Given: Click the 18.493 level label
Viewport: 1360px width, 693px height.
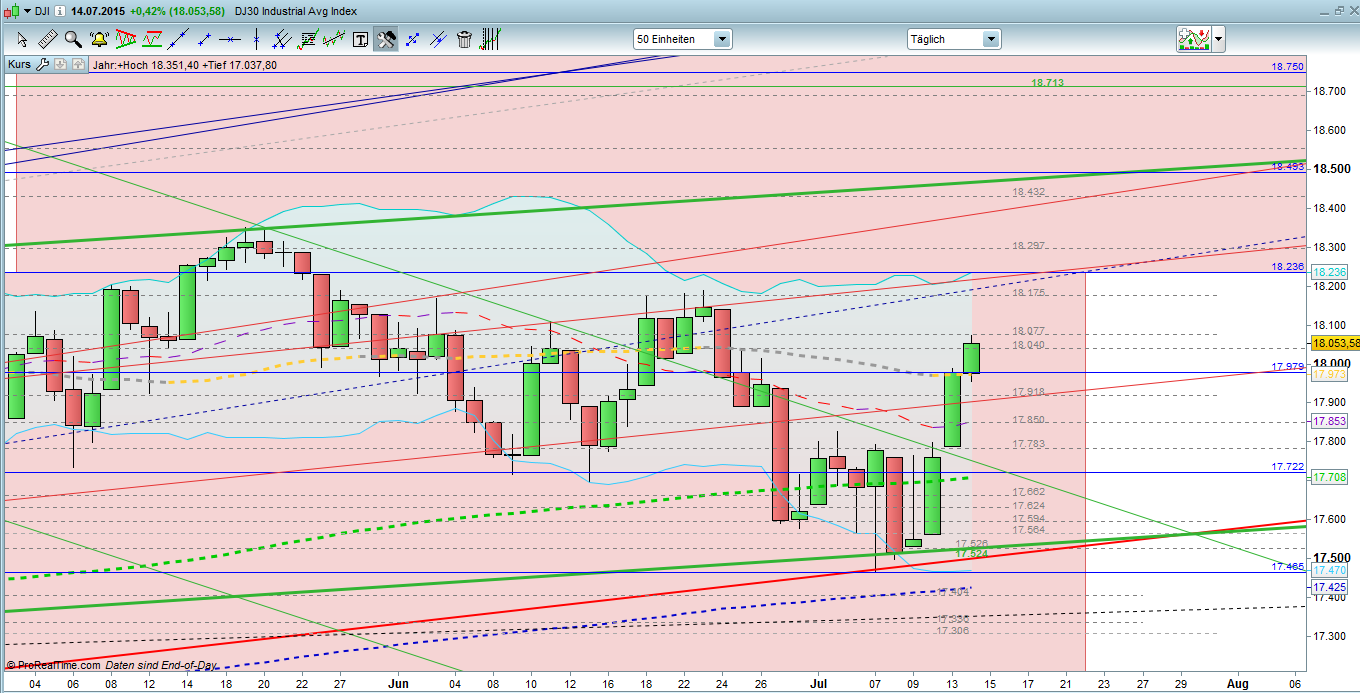Looking at the screenshot, I should (x=1288, y=166).
